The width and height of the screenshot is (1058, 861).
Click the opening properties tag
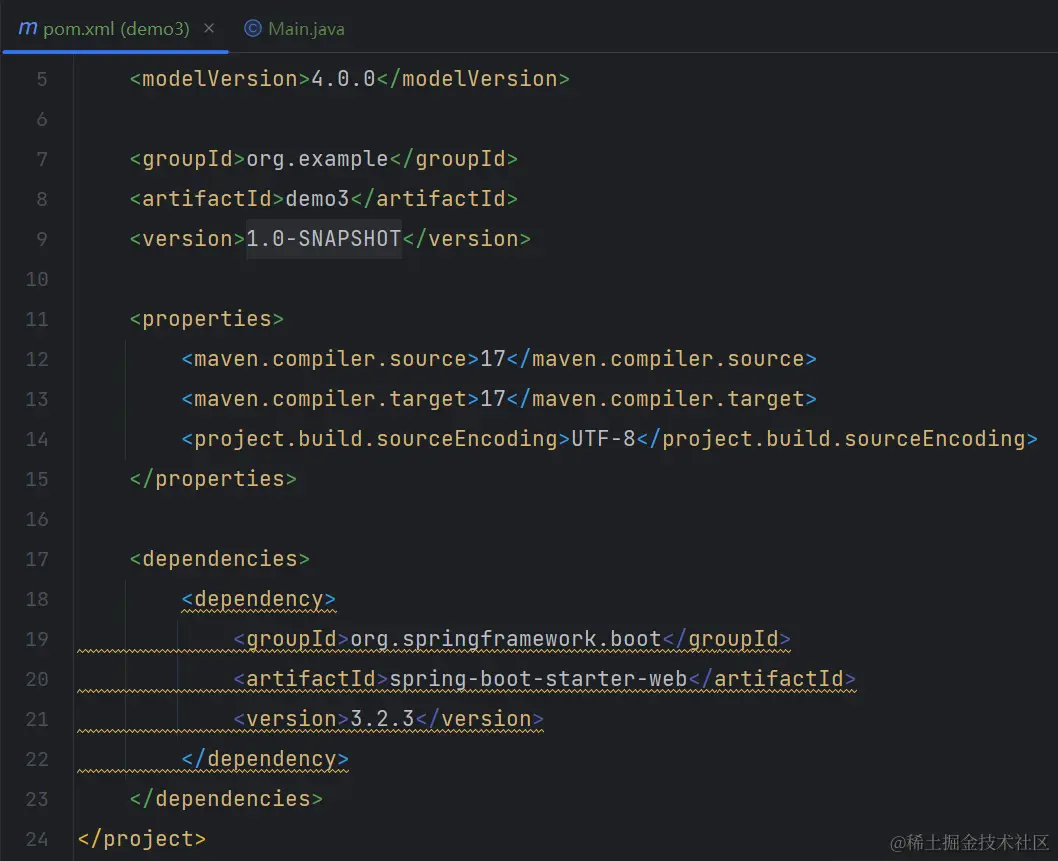tap(206, 319)
